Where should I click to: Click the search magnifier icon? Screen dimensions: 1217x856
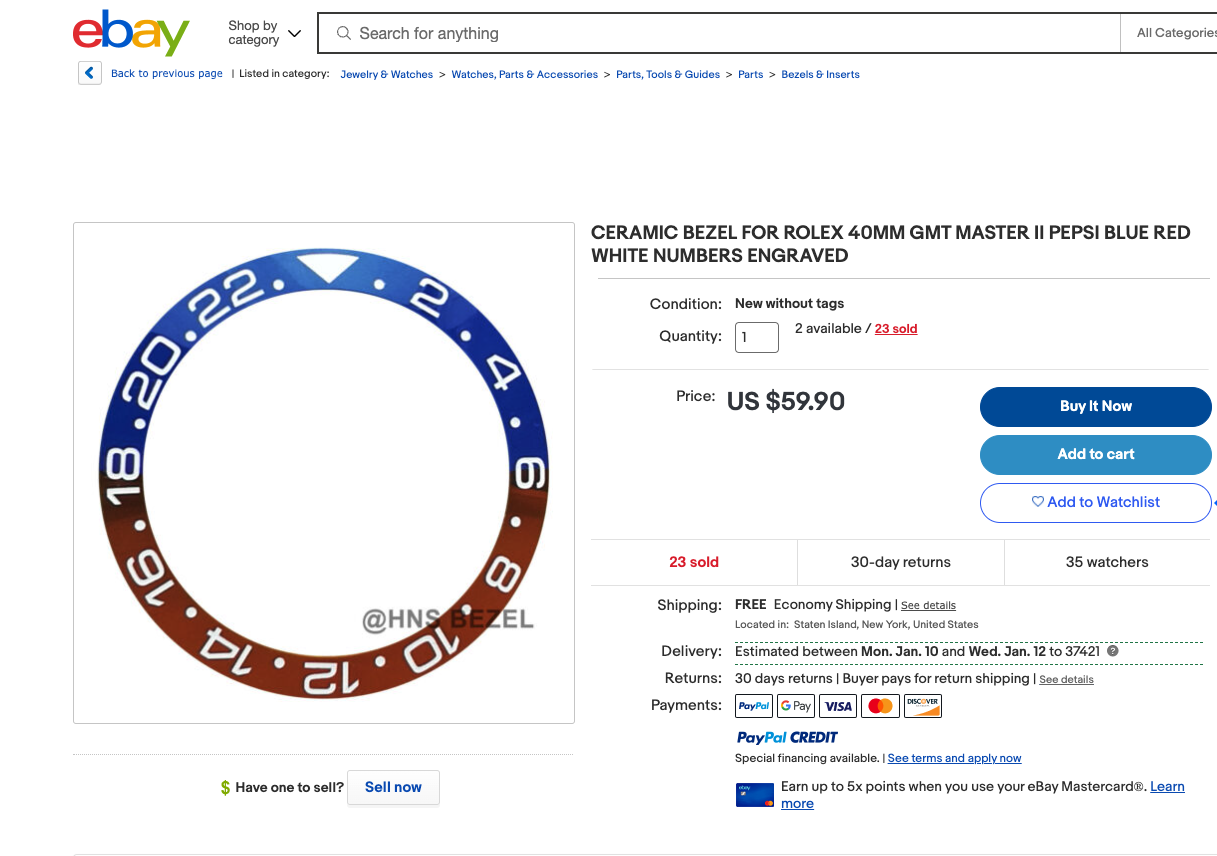coord(344,33)
